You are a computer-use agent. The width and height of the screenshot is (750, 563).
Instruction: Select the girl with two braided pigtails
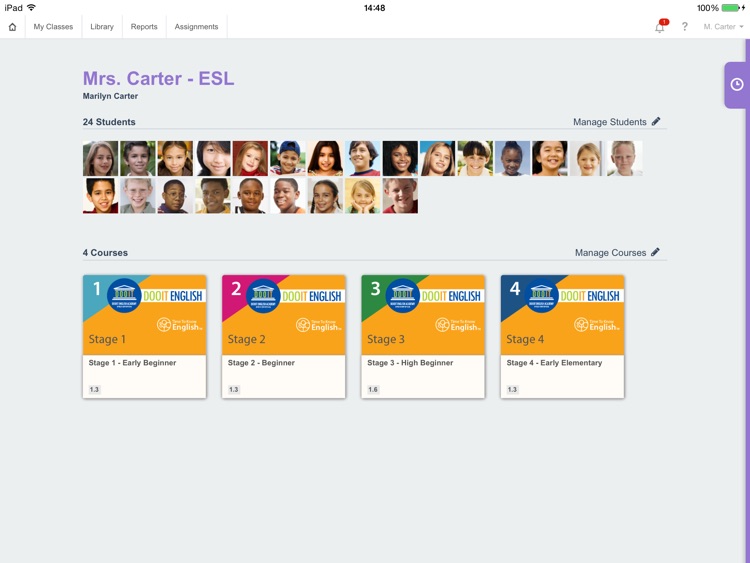[x=325, y=196]
